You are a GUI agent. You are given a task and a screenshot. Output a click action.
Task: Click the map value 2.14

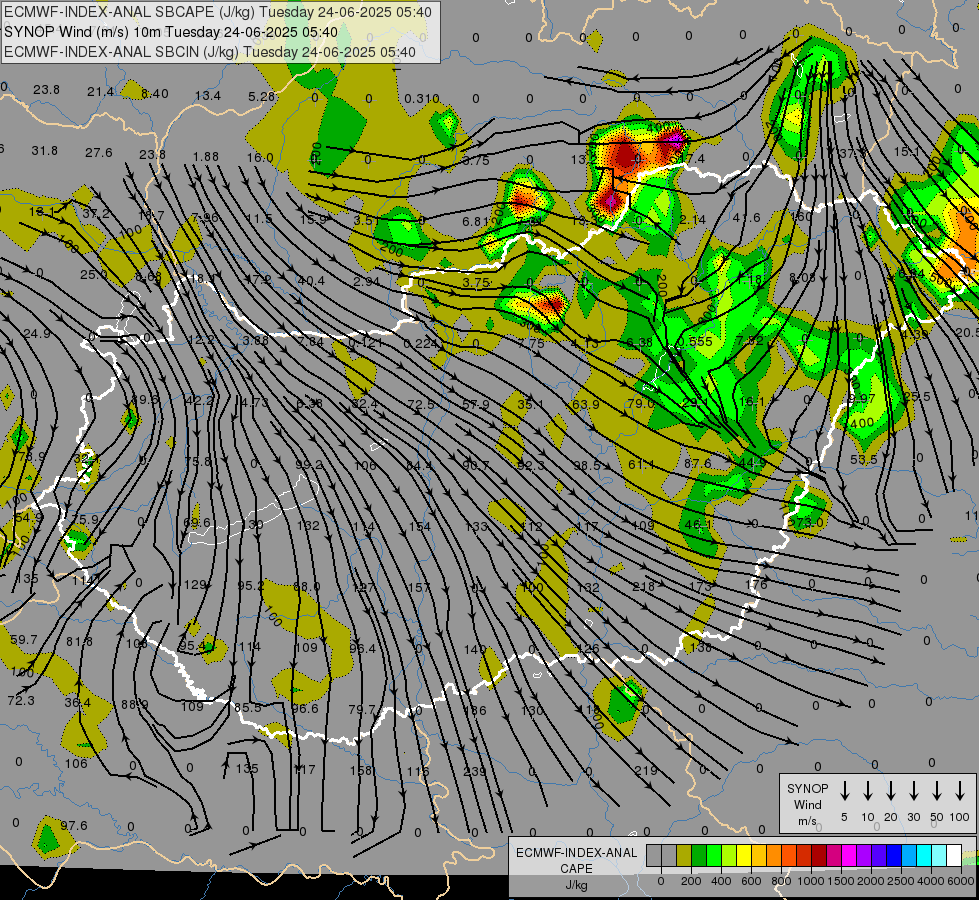click(693, 220)
